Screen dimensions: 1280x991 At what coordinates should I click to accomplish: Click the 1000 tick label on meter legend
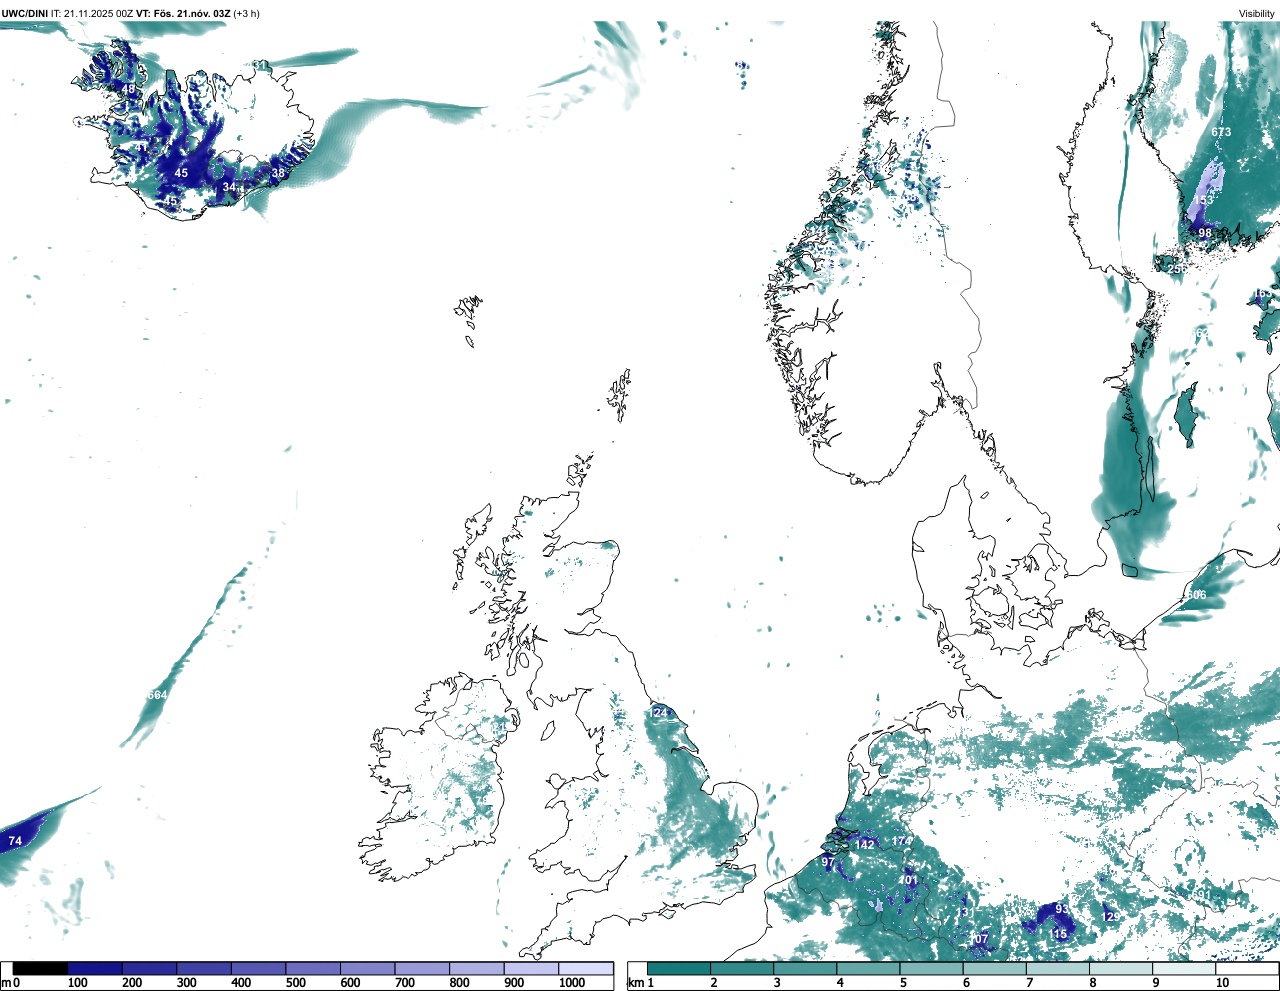point(572,983)
